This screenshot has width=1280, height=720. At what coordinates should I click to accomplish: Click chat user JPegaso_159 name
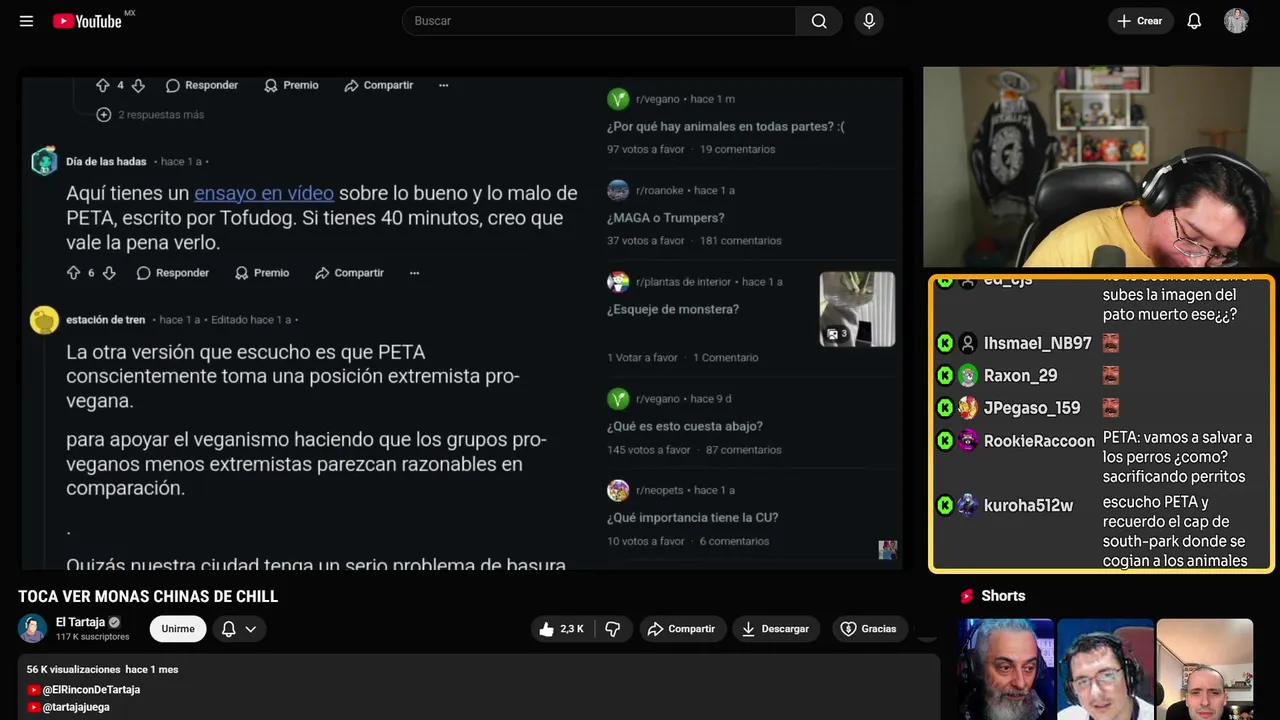(1032, 408)
